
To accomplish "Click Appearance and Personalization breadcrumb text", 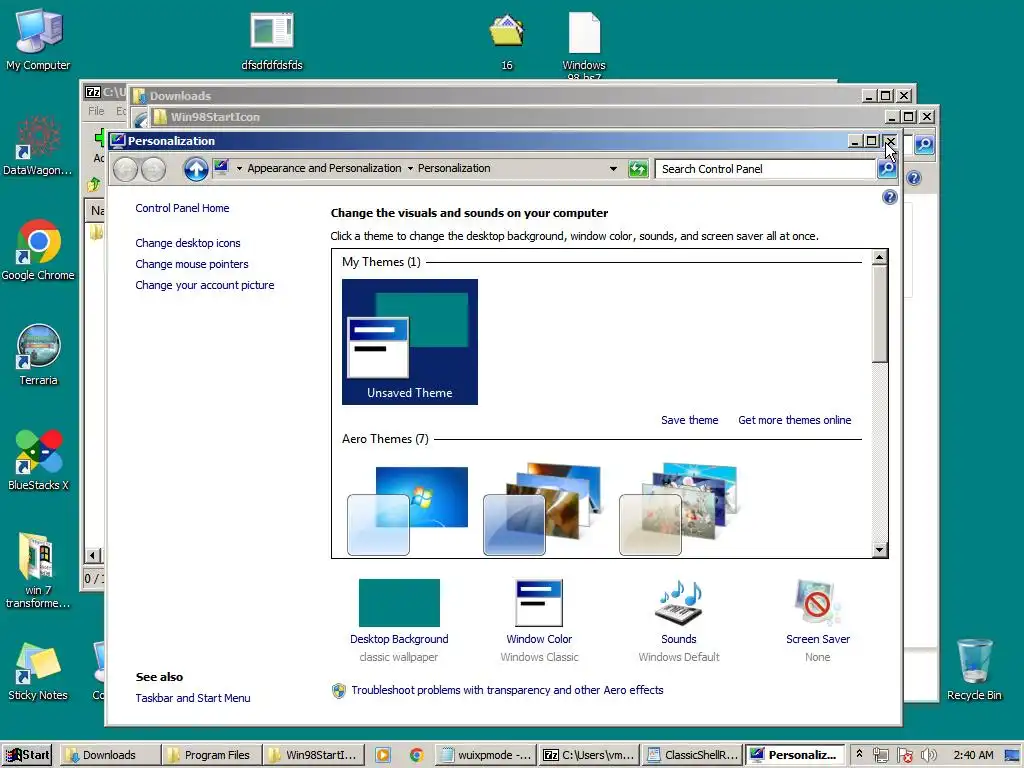I will (x=324, y=168).
